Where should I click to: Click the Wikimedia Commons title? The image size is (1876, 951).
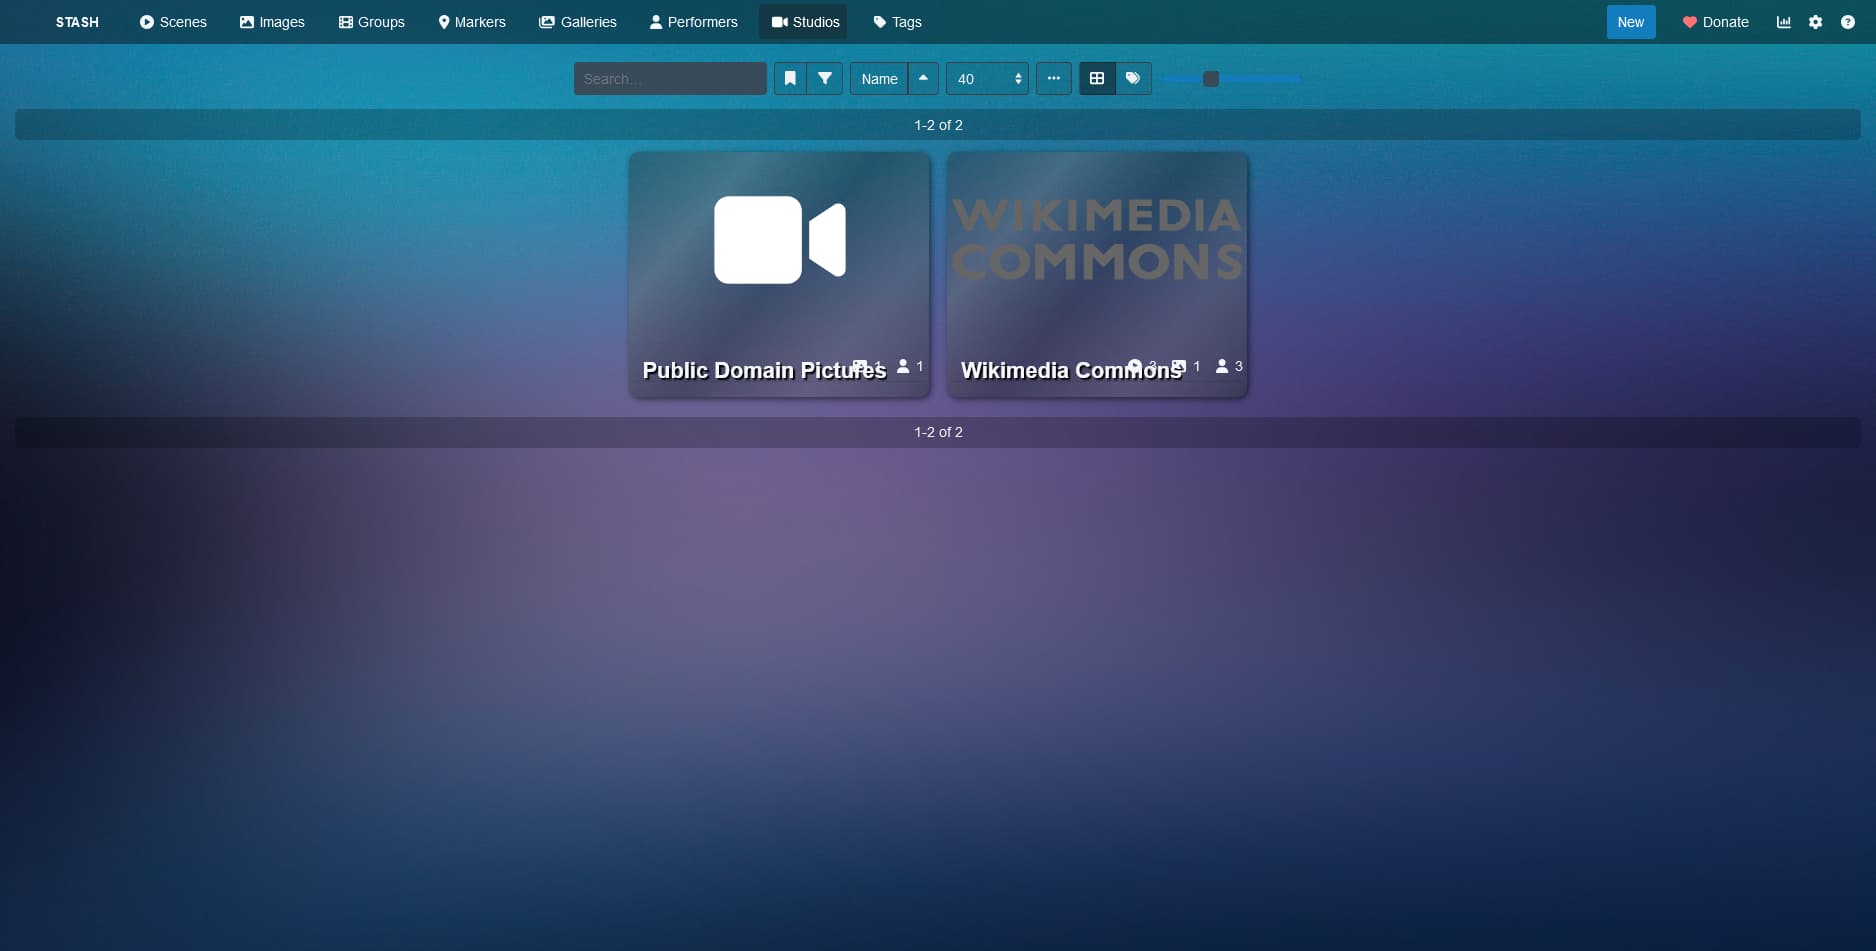pyautogui.click(x=1071, y=371)
